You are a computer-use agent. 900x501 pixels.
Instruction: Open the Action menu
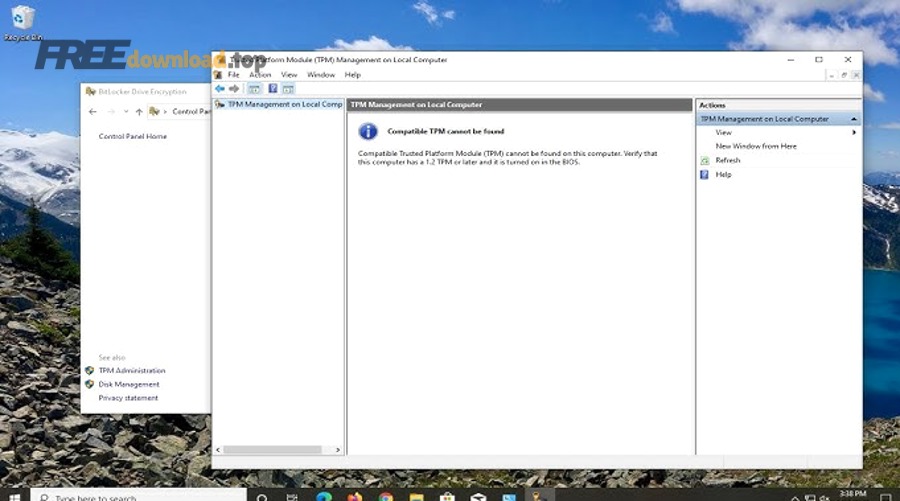click(x=260, y=75)
